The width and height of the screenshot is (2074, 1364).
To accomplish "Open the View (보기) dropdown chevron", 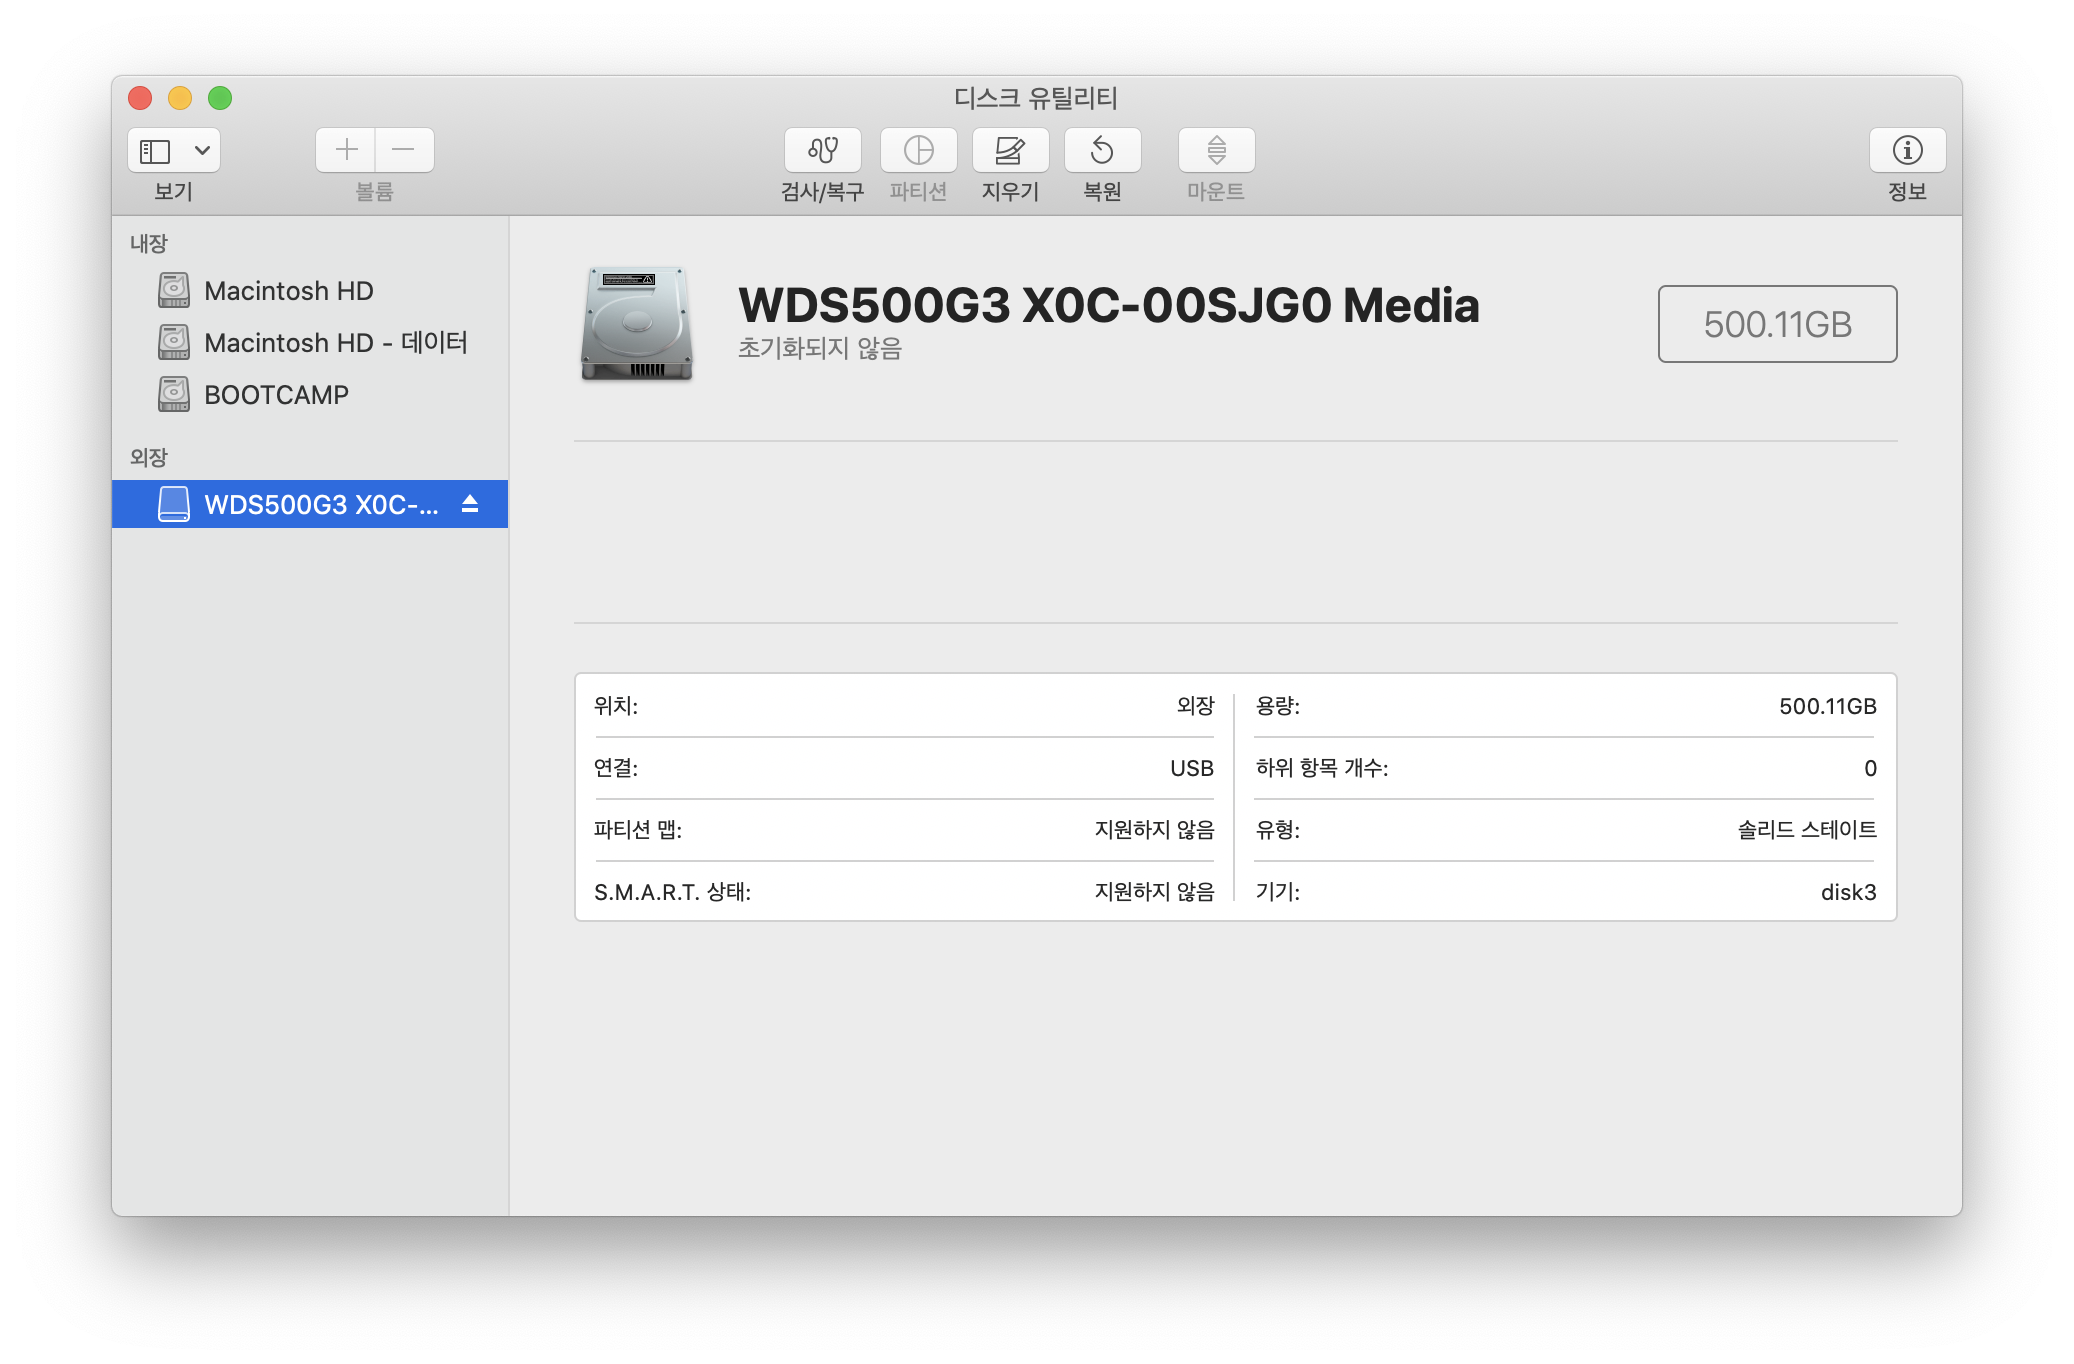I will [202, 151].
